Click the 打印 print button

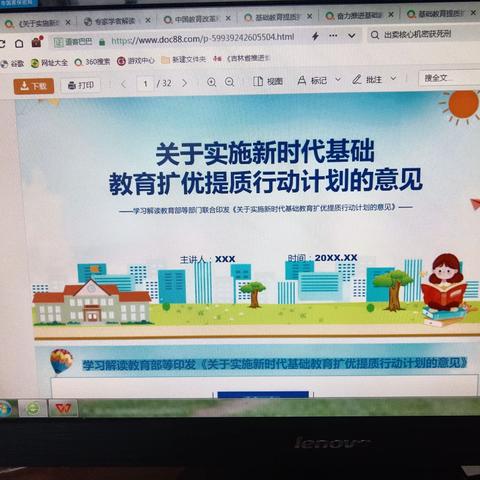81,86
